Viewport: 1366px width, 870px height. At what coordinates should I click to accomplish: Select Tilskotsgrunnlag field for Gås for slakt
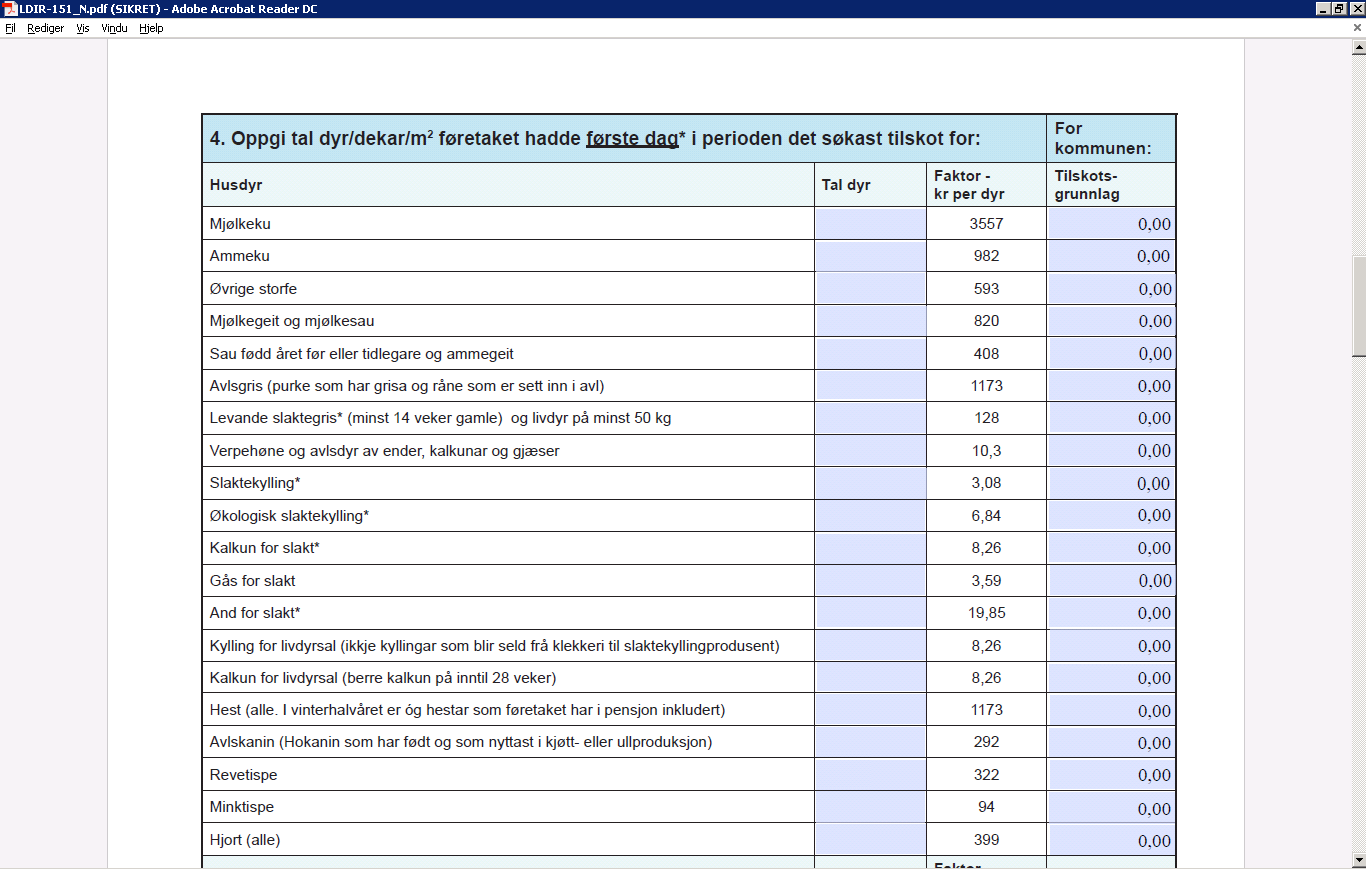click(x=1111, y=581)
